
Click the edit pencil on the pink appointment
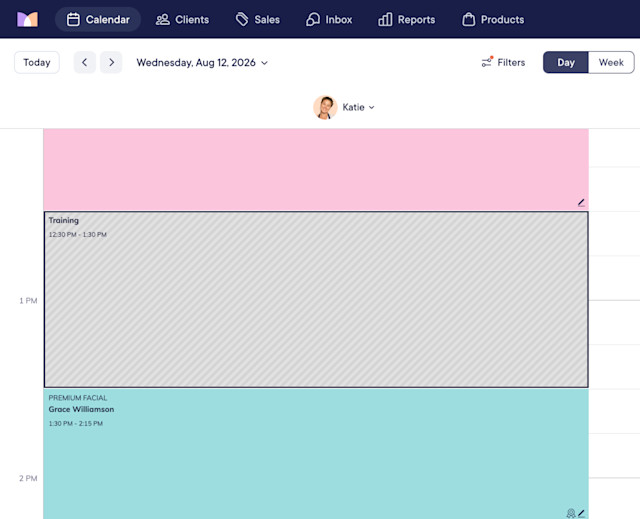point(581,202)
